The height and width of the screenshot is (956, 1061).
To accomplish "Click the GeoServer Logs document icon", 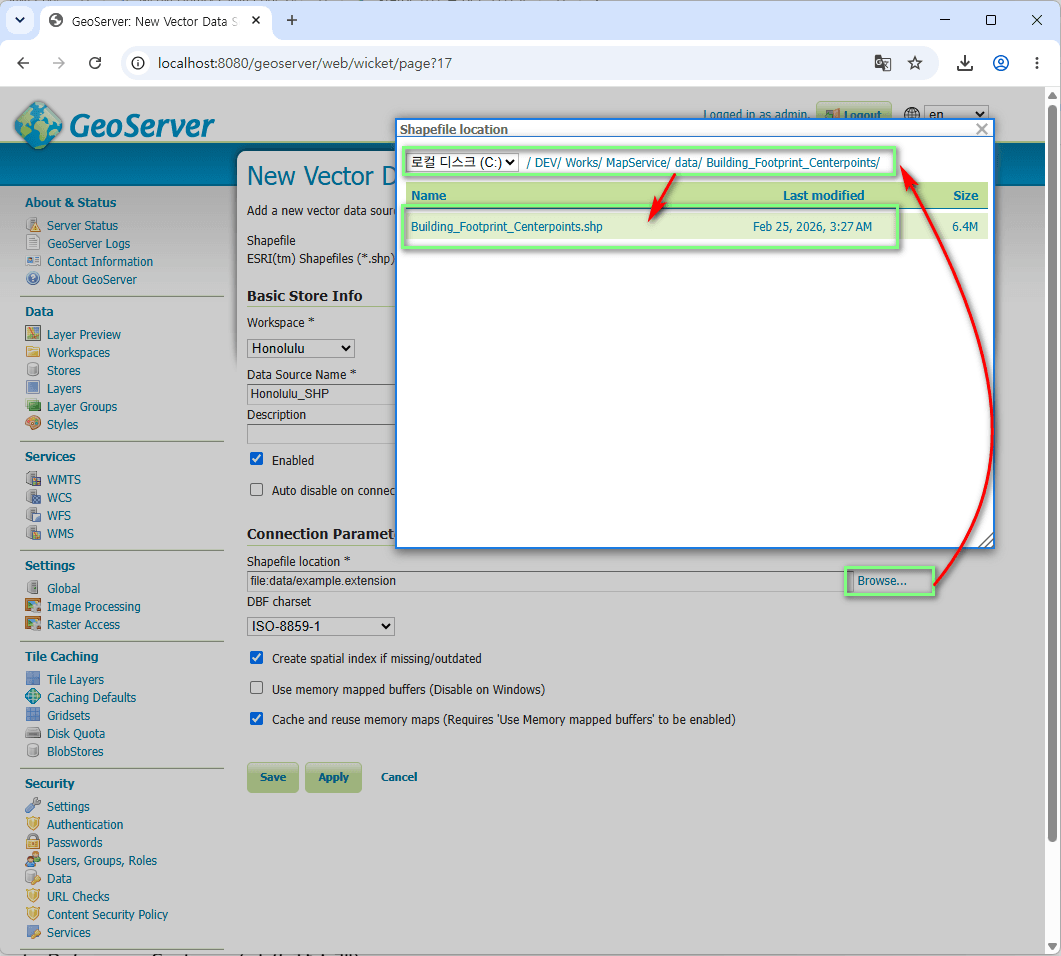I will coord(32,243).
